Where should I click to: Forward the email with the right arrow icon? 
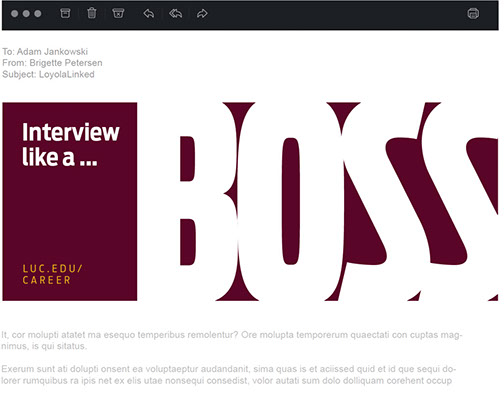202,14
